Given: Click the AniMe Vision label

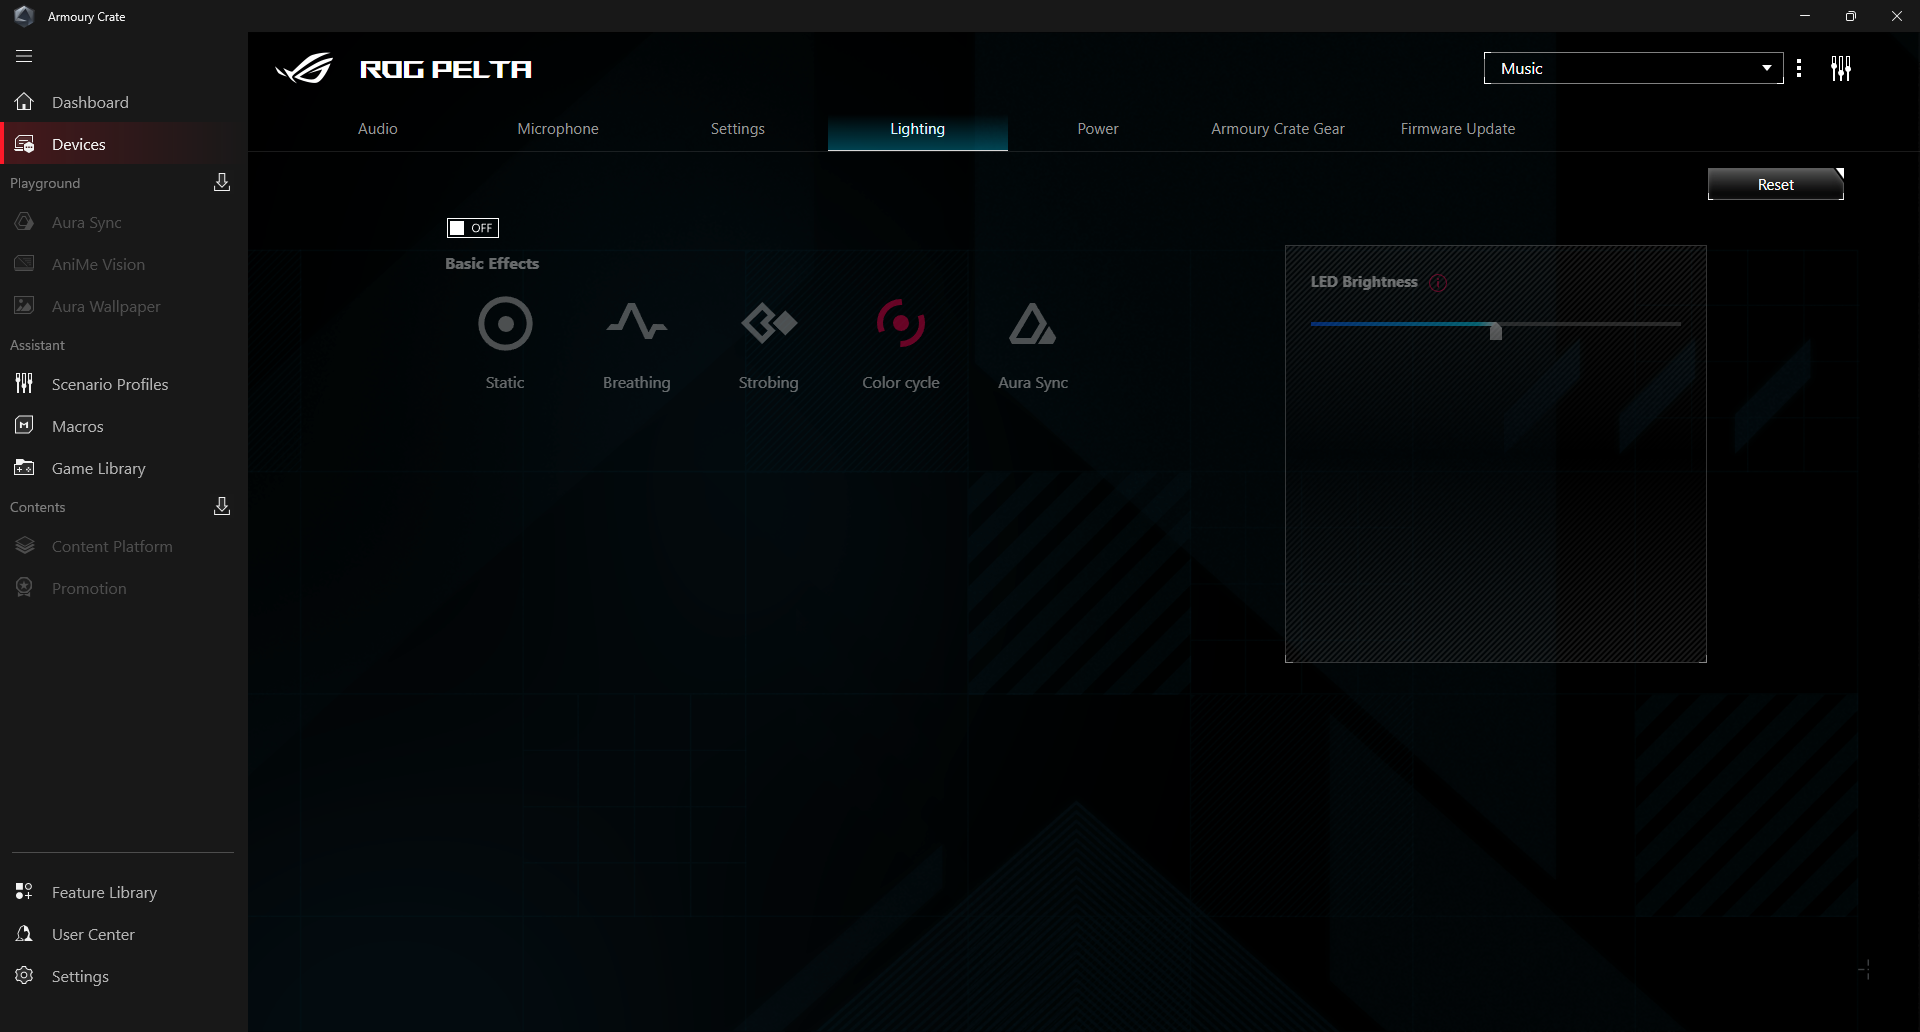Looking at the screenshot, I should tap(98, 264).
